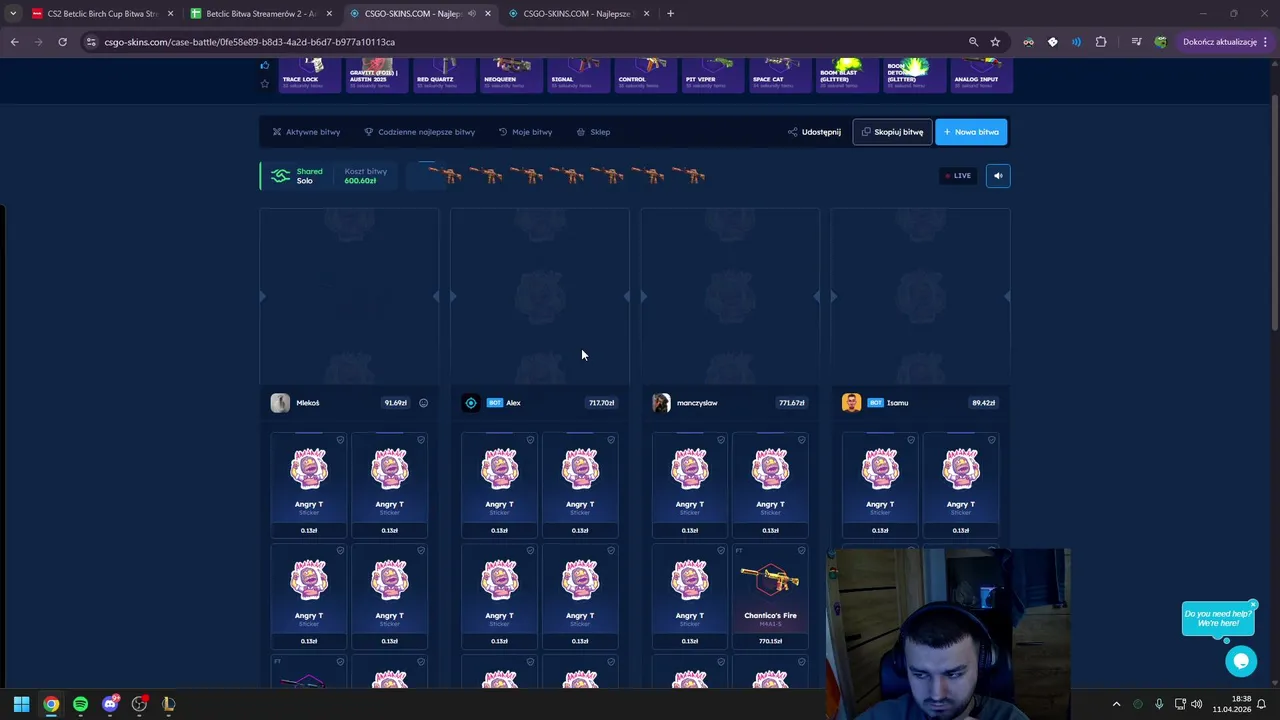This screenshot has height=720, width=1280.
Task: Click the 770.15zł price on Chantico's Fire
Action: tap(770, 641)
